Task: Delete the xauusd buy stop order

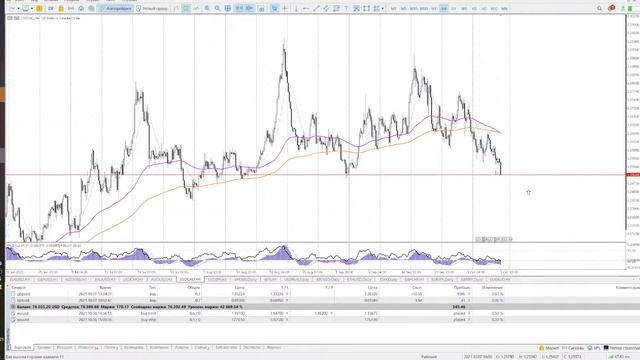Action: click(469, 320)
